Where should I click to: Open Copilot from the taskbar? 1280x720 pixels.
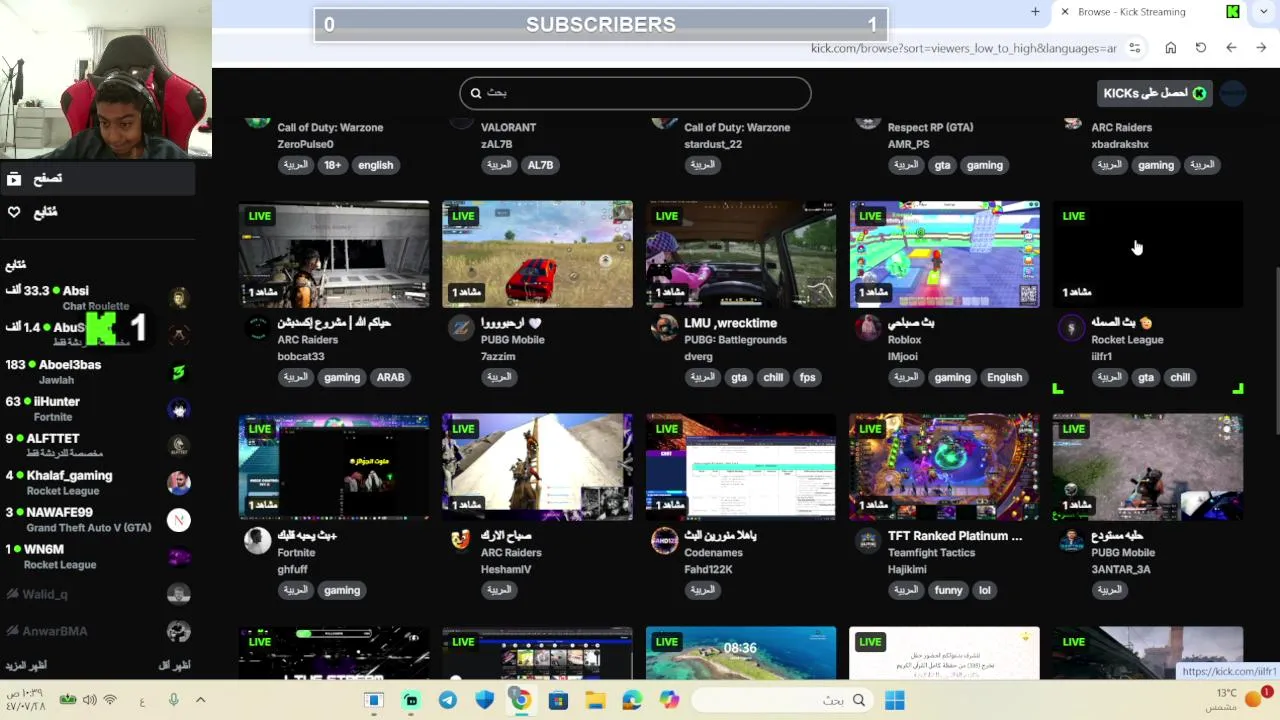669,700
